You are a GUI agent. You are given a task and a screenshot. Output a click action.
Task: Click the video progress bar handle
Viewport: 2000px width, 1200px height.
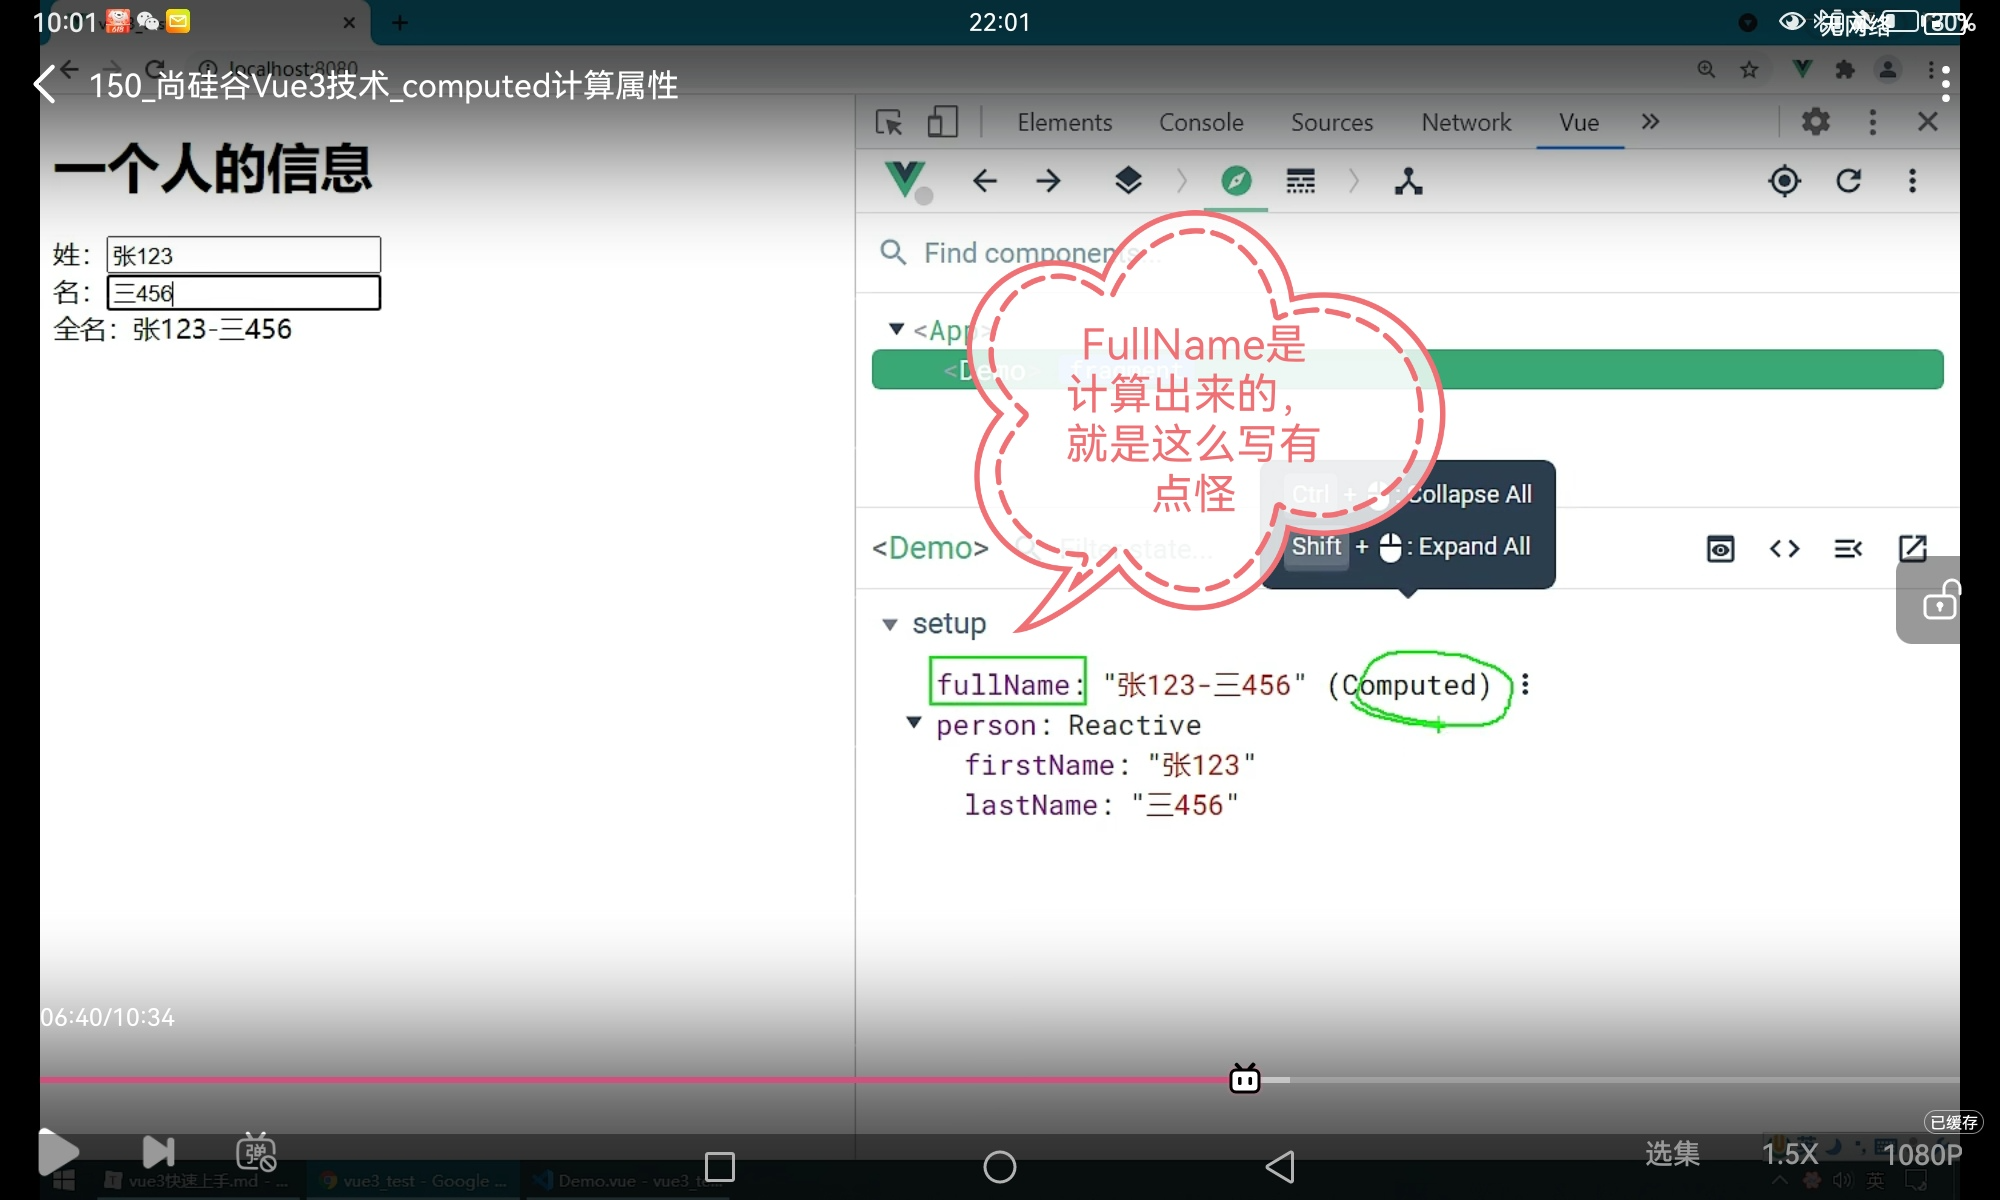point(1244,1079)
